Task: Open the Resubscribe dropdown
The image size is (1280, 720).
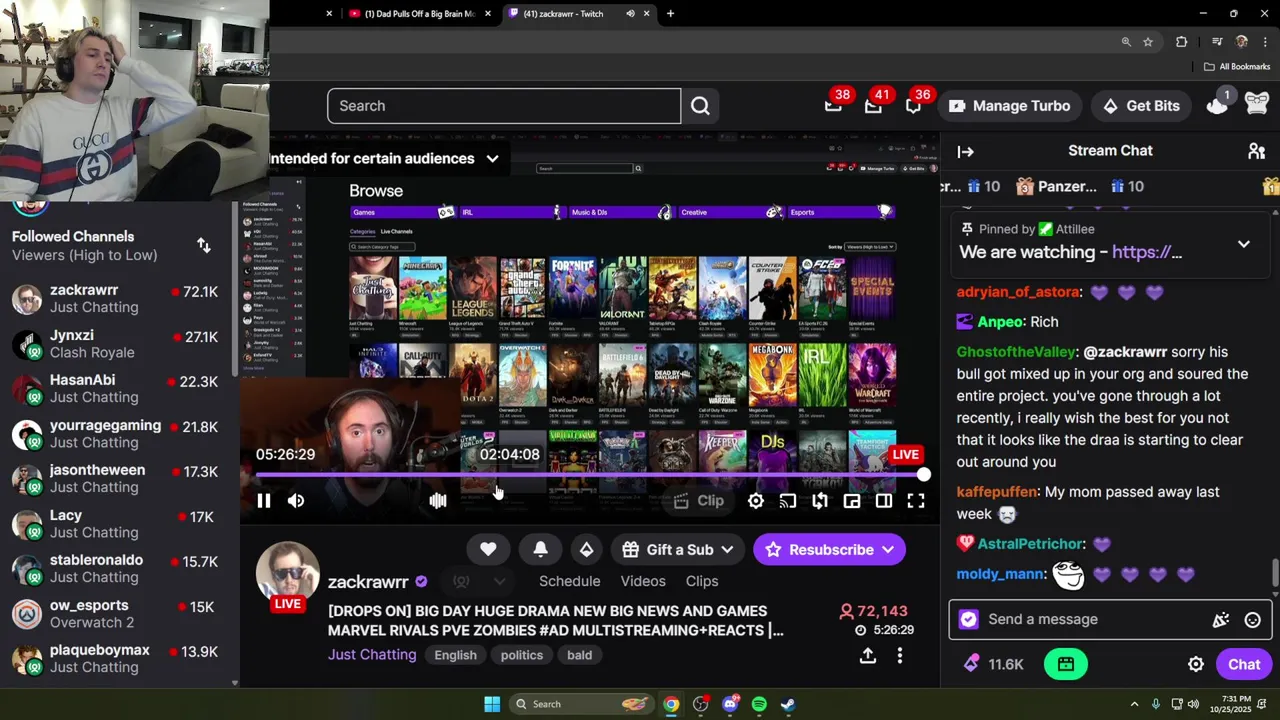Action: [829, 549]
